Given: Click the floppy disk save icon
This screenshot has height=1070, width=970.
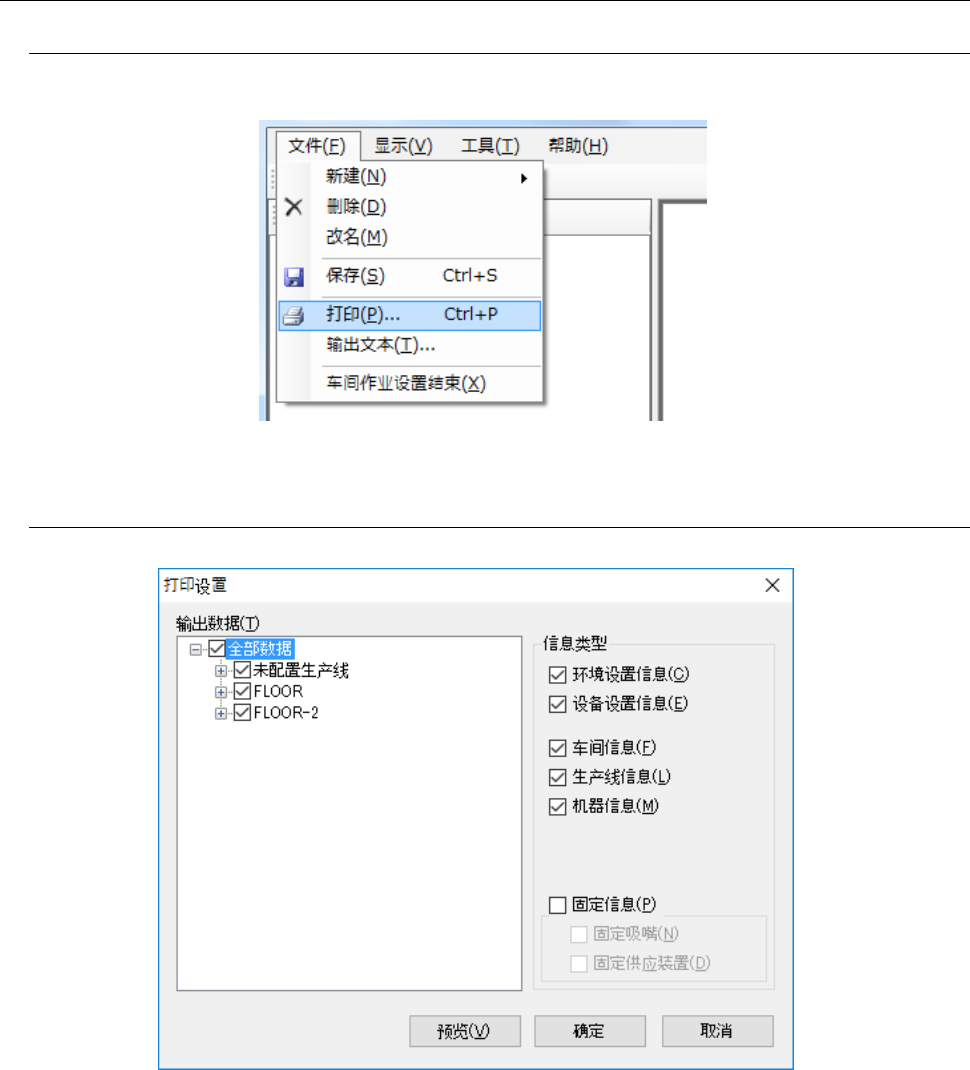Looking at the screenshot, I should pyautogui.click(x=294, y=276).
